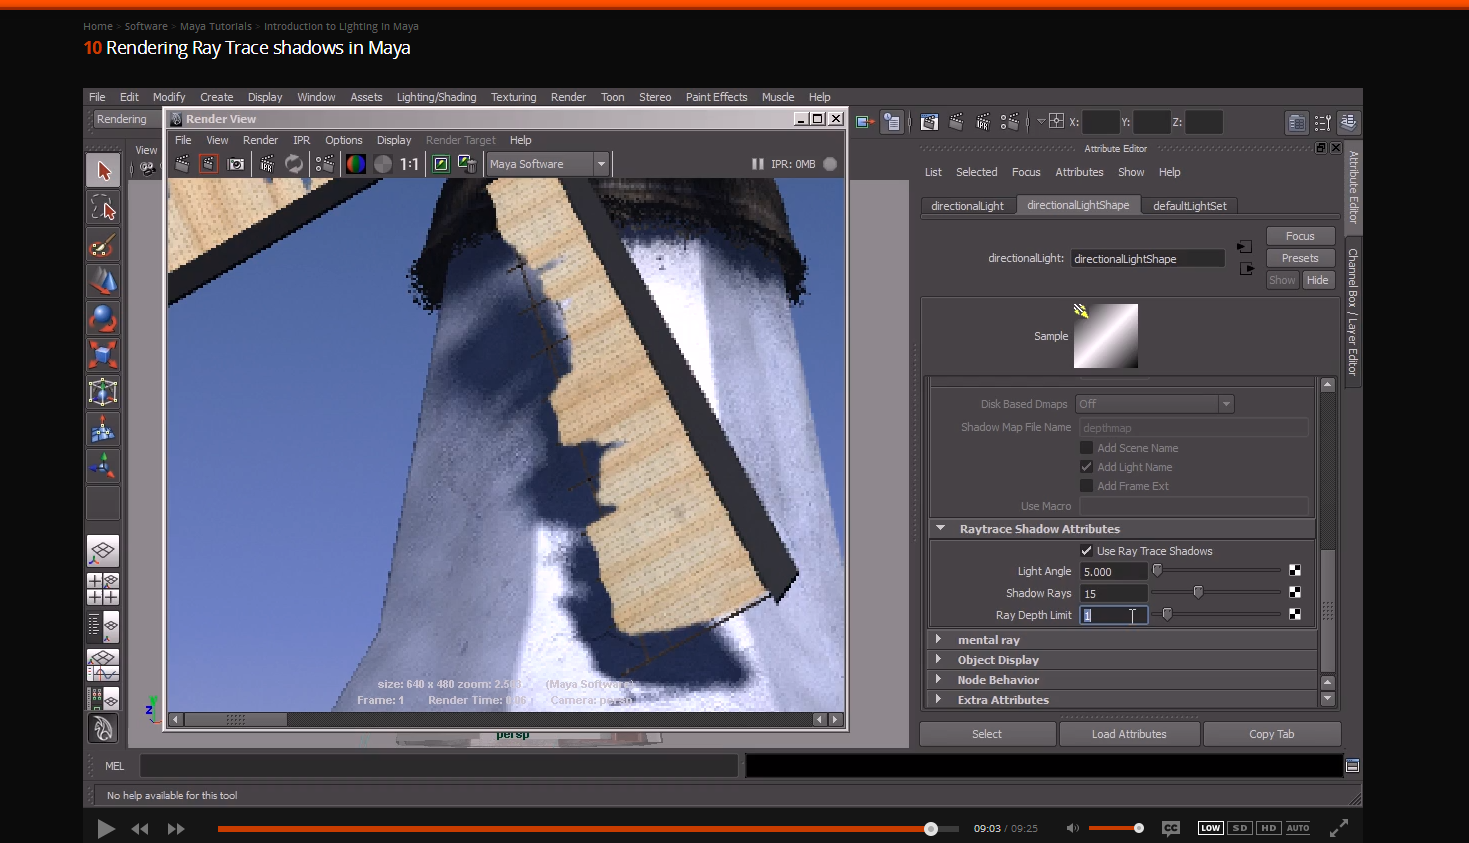1469x843 pixels.
Task: Expand the mental ray section
Action: click(938, 639)
